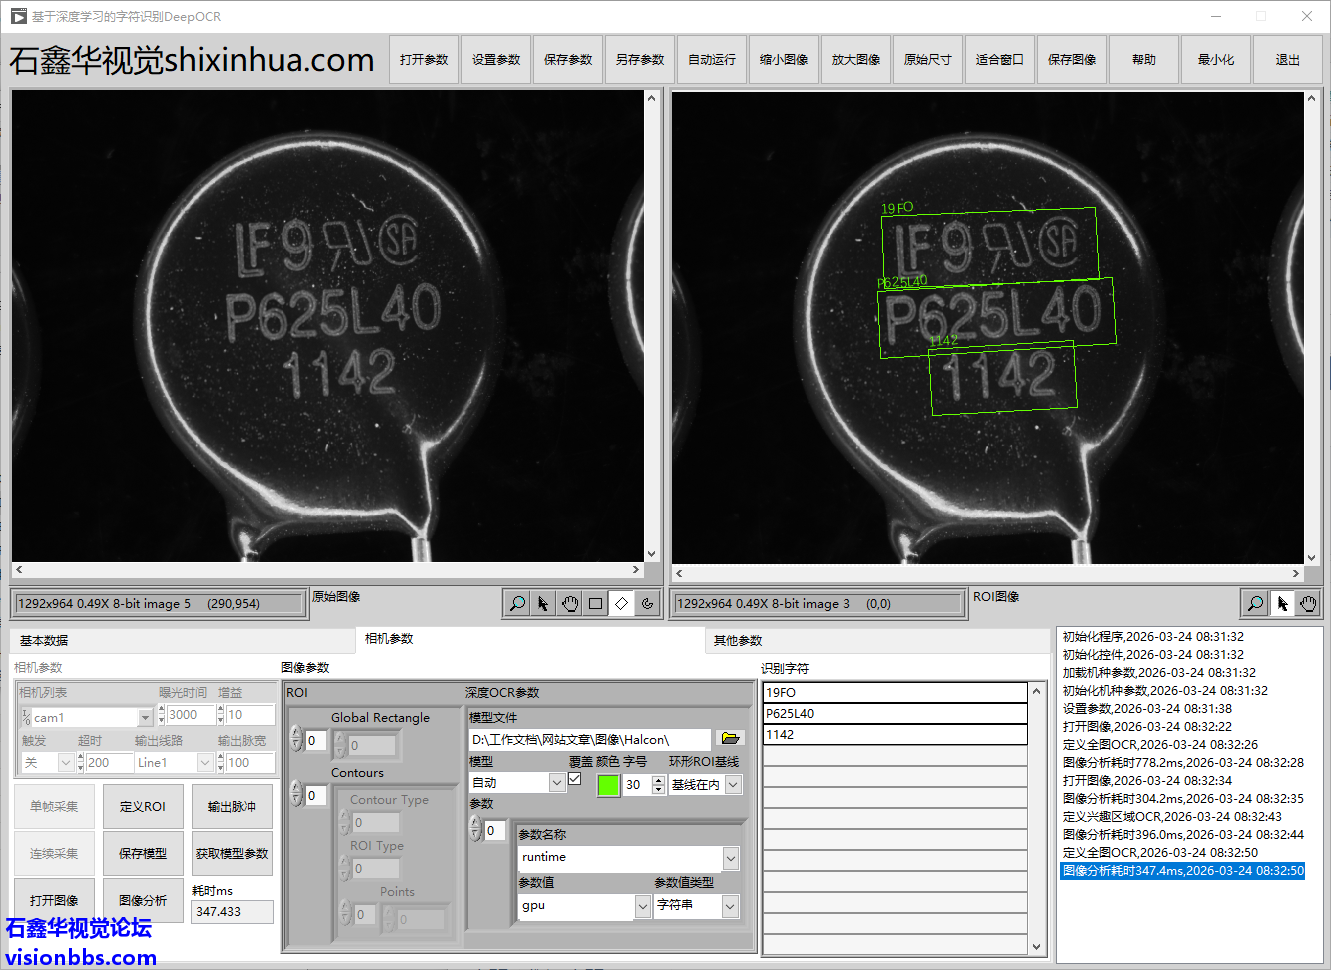Open the 参数值 gpu dropdown
This screenshot has height=970, width=1331.
pos(642,906)
